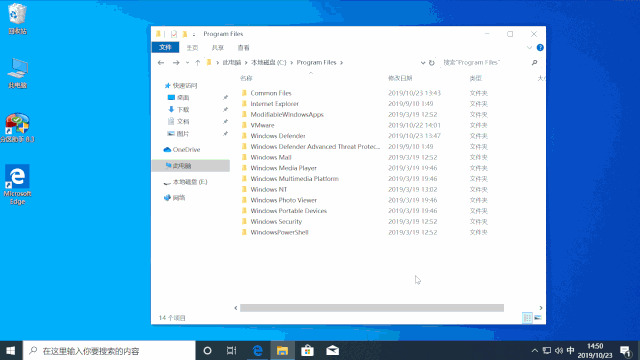Click the This PC breadcrumb segment

pos(231,62)
